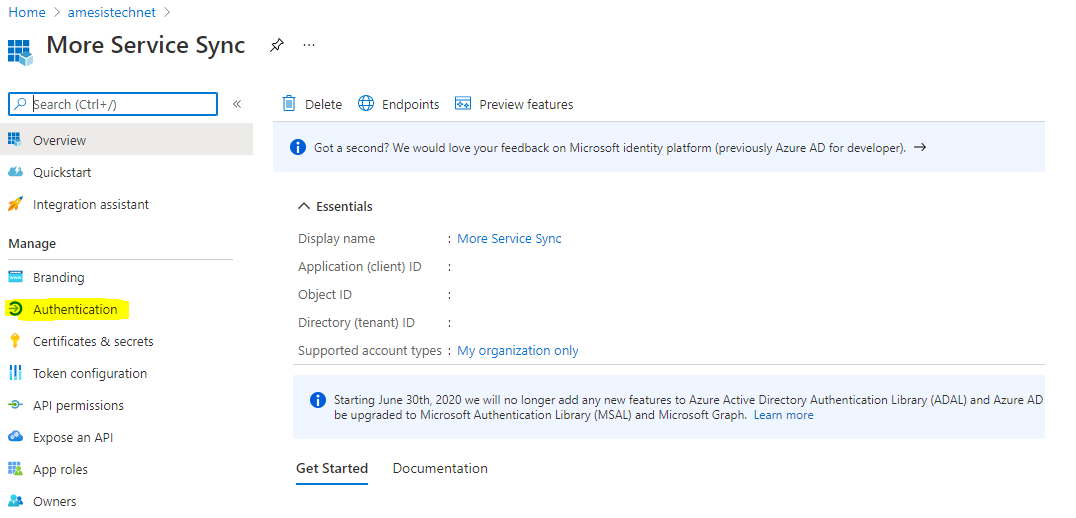Viewport: 1076px width, 518px height.
Task: Click the amesistechnet breadcrumb link
Action: [x=112, y=12]
